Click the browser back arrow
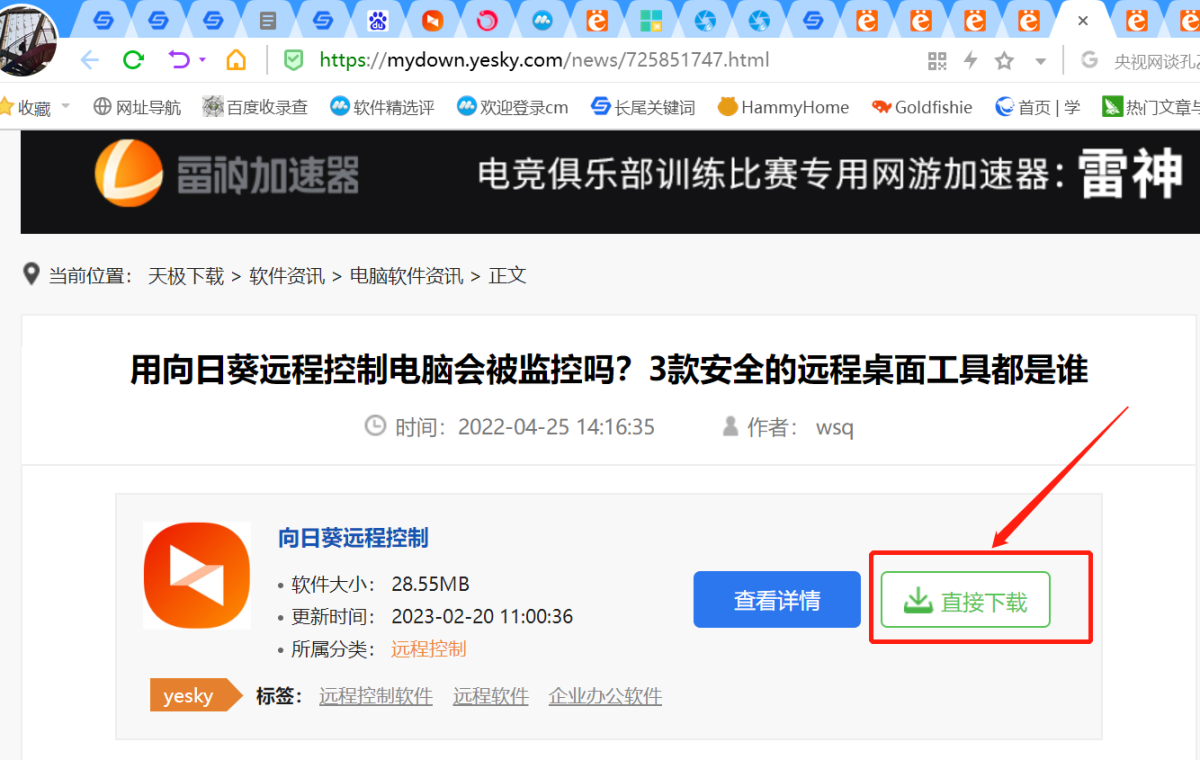 pyautogui.click(x=90, y=60)
